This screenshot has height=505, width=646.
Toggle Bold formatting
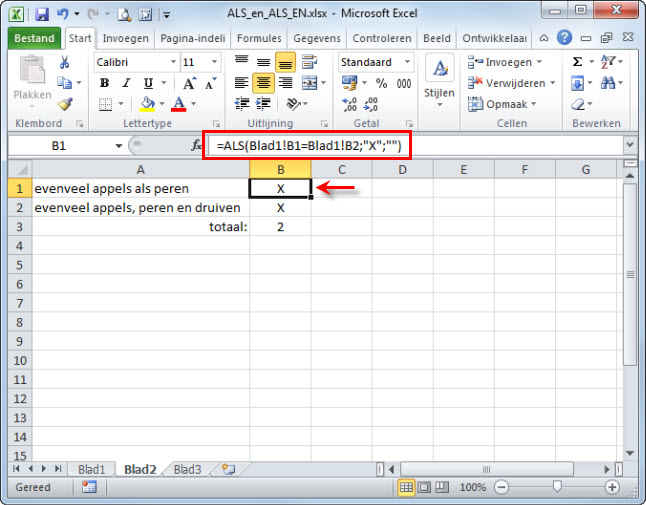pos(105,83)
